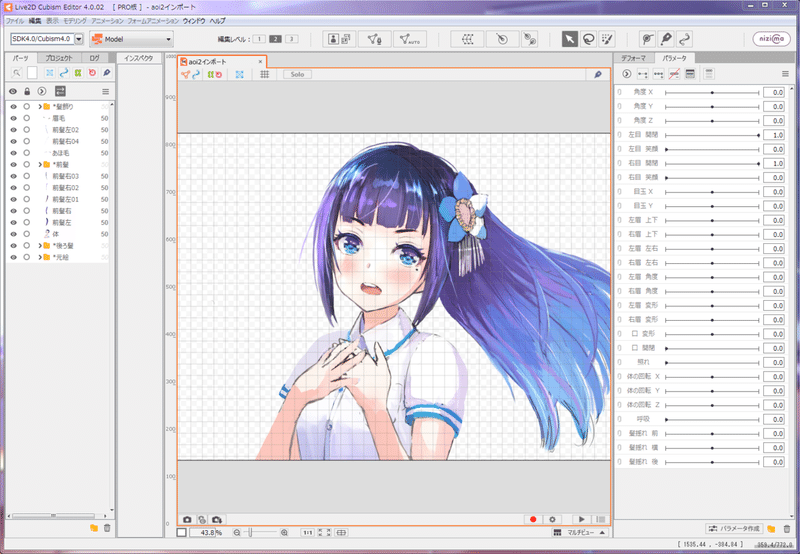Select the lasso selection tool

pos(588,39)
